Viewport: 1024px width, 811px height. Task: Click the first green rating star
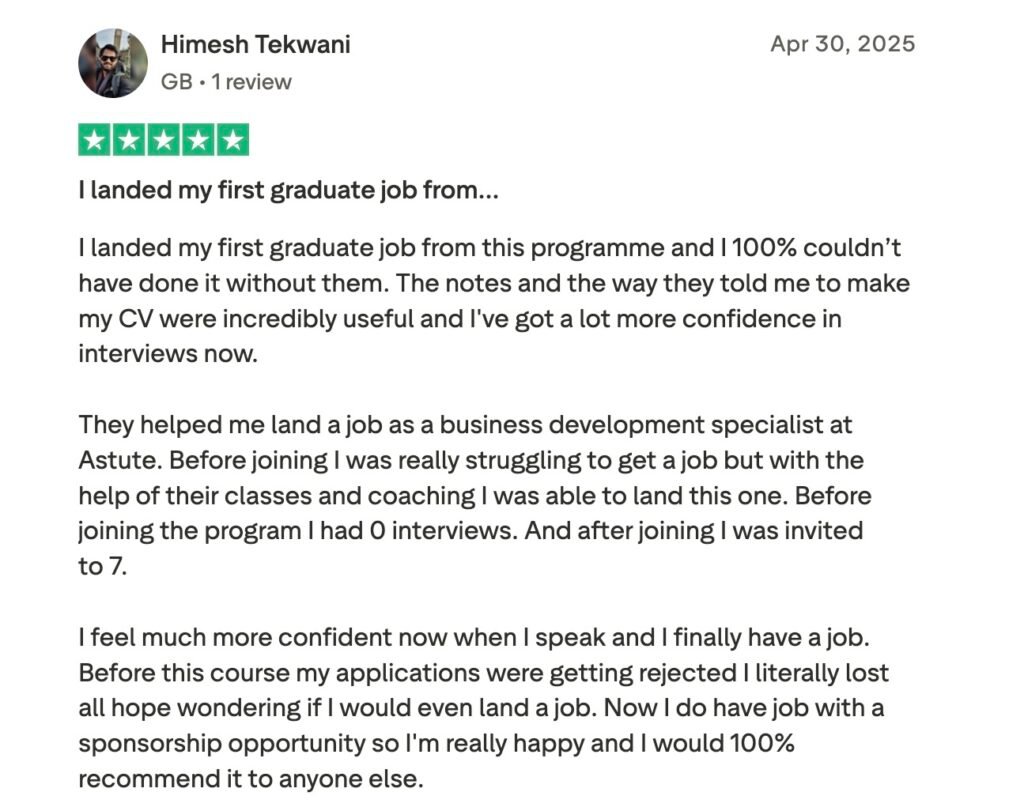click(x=95, y=140)
